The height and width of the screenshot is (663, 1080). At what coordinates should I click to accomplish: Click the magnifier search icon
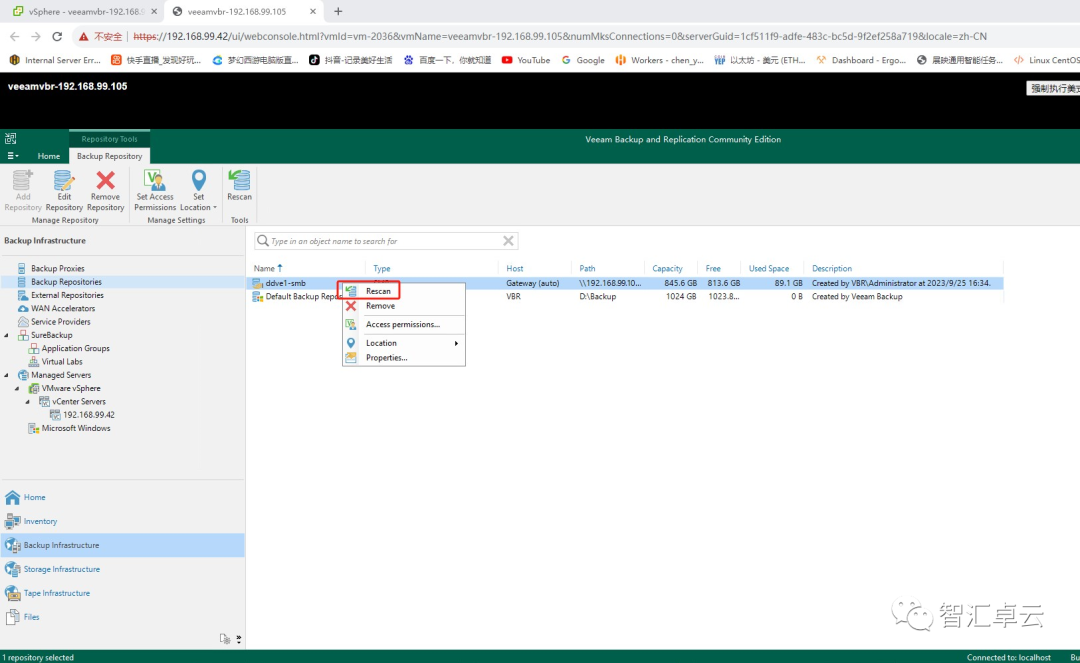[x=262, y=241]
